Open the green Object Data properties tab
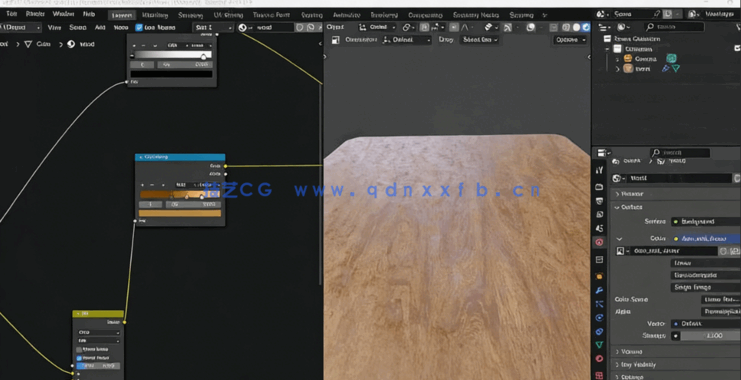Screen dimensions: 741x380 point(599,345)
